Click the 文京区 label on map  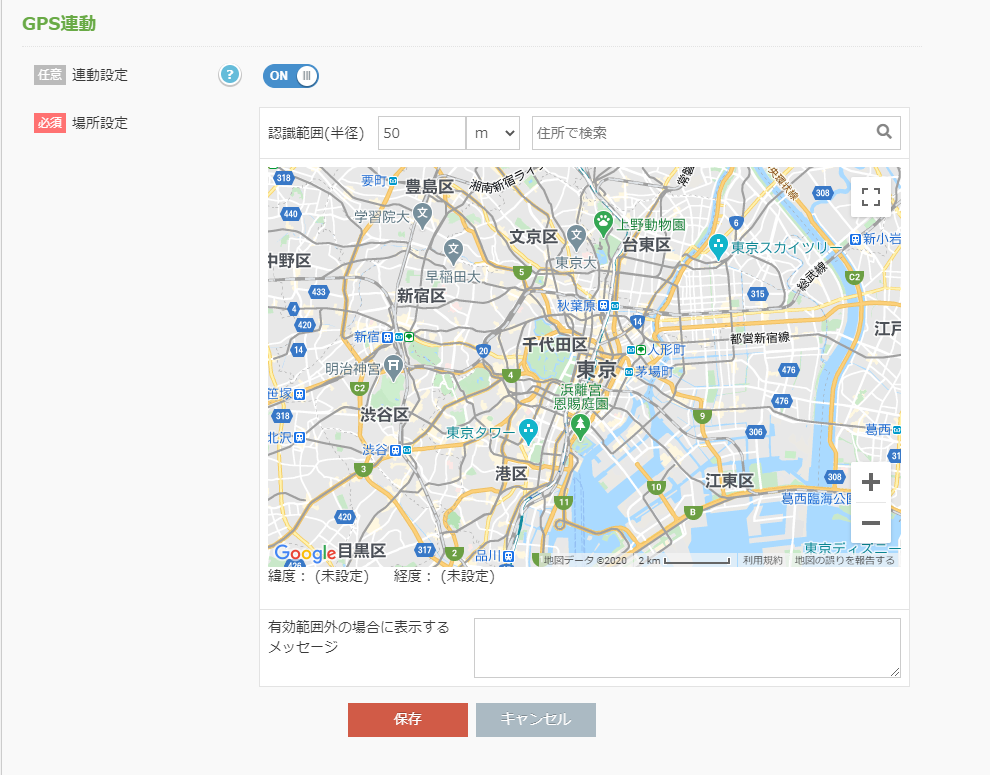pos(534,237)
